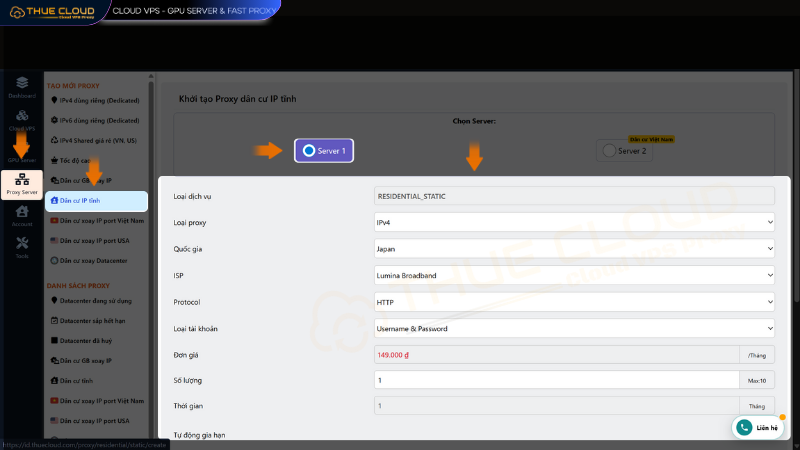Open IPv4 dùng riêng (Dedicated)
This screenshot has height=450, width=800.
[x=95, y=101]
